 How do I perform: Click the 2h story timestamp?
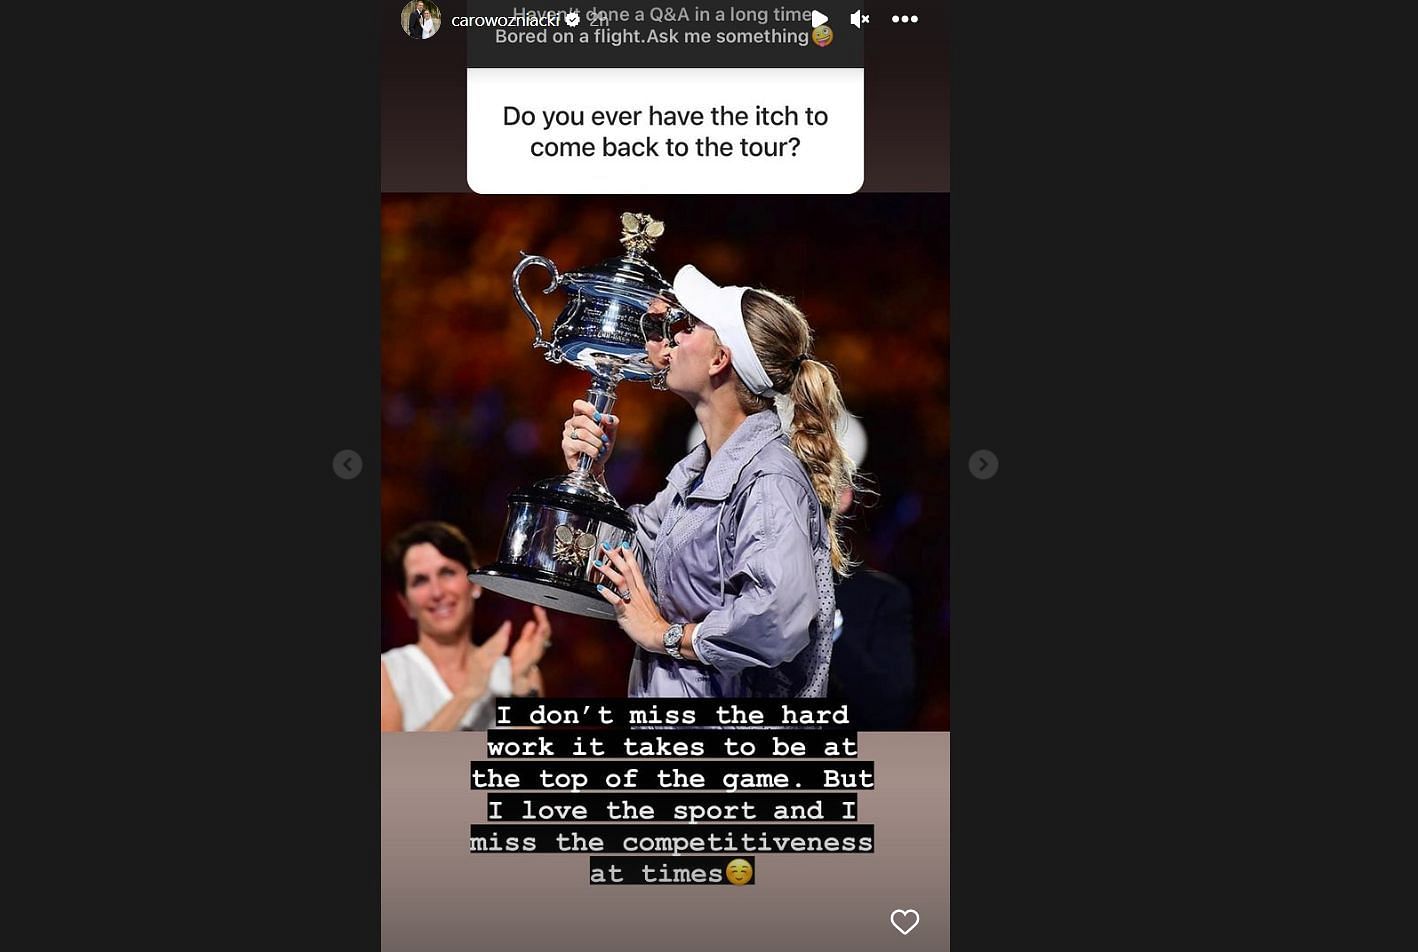(597, 20)
